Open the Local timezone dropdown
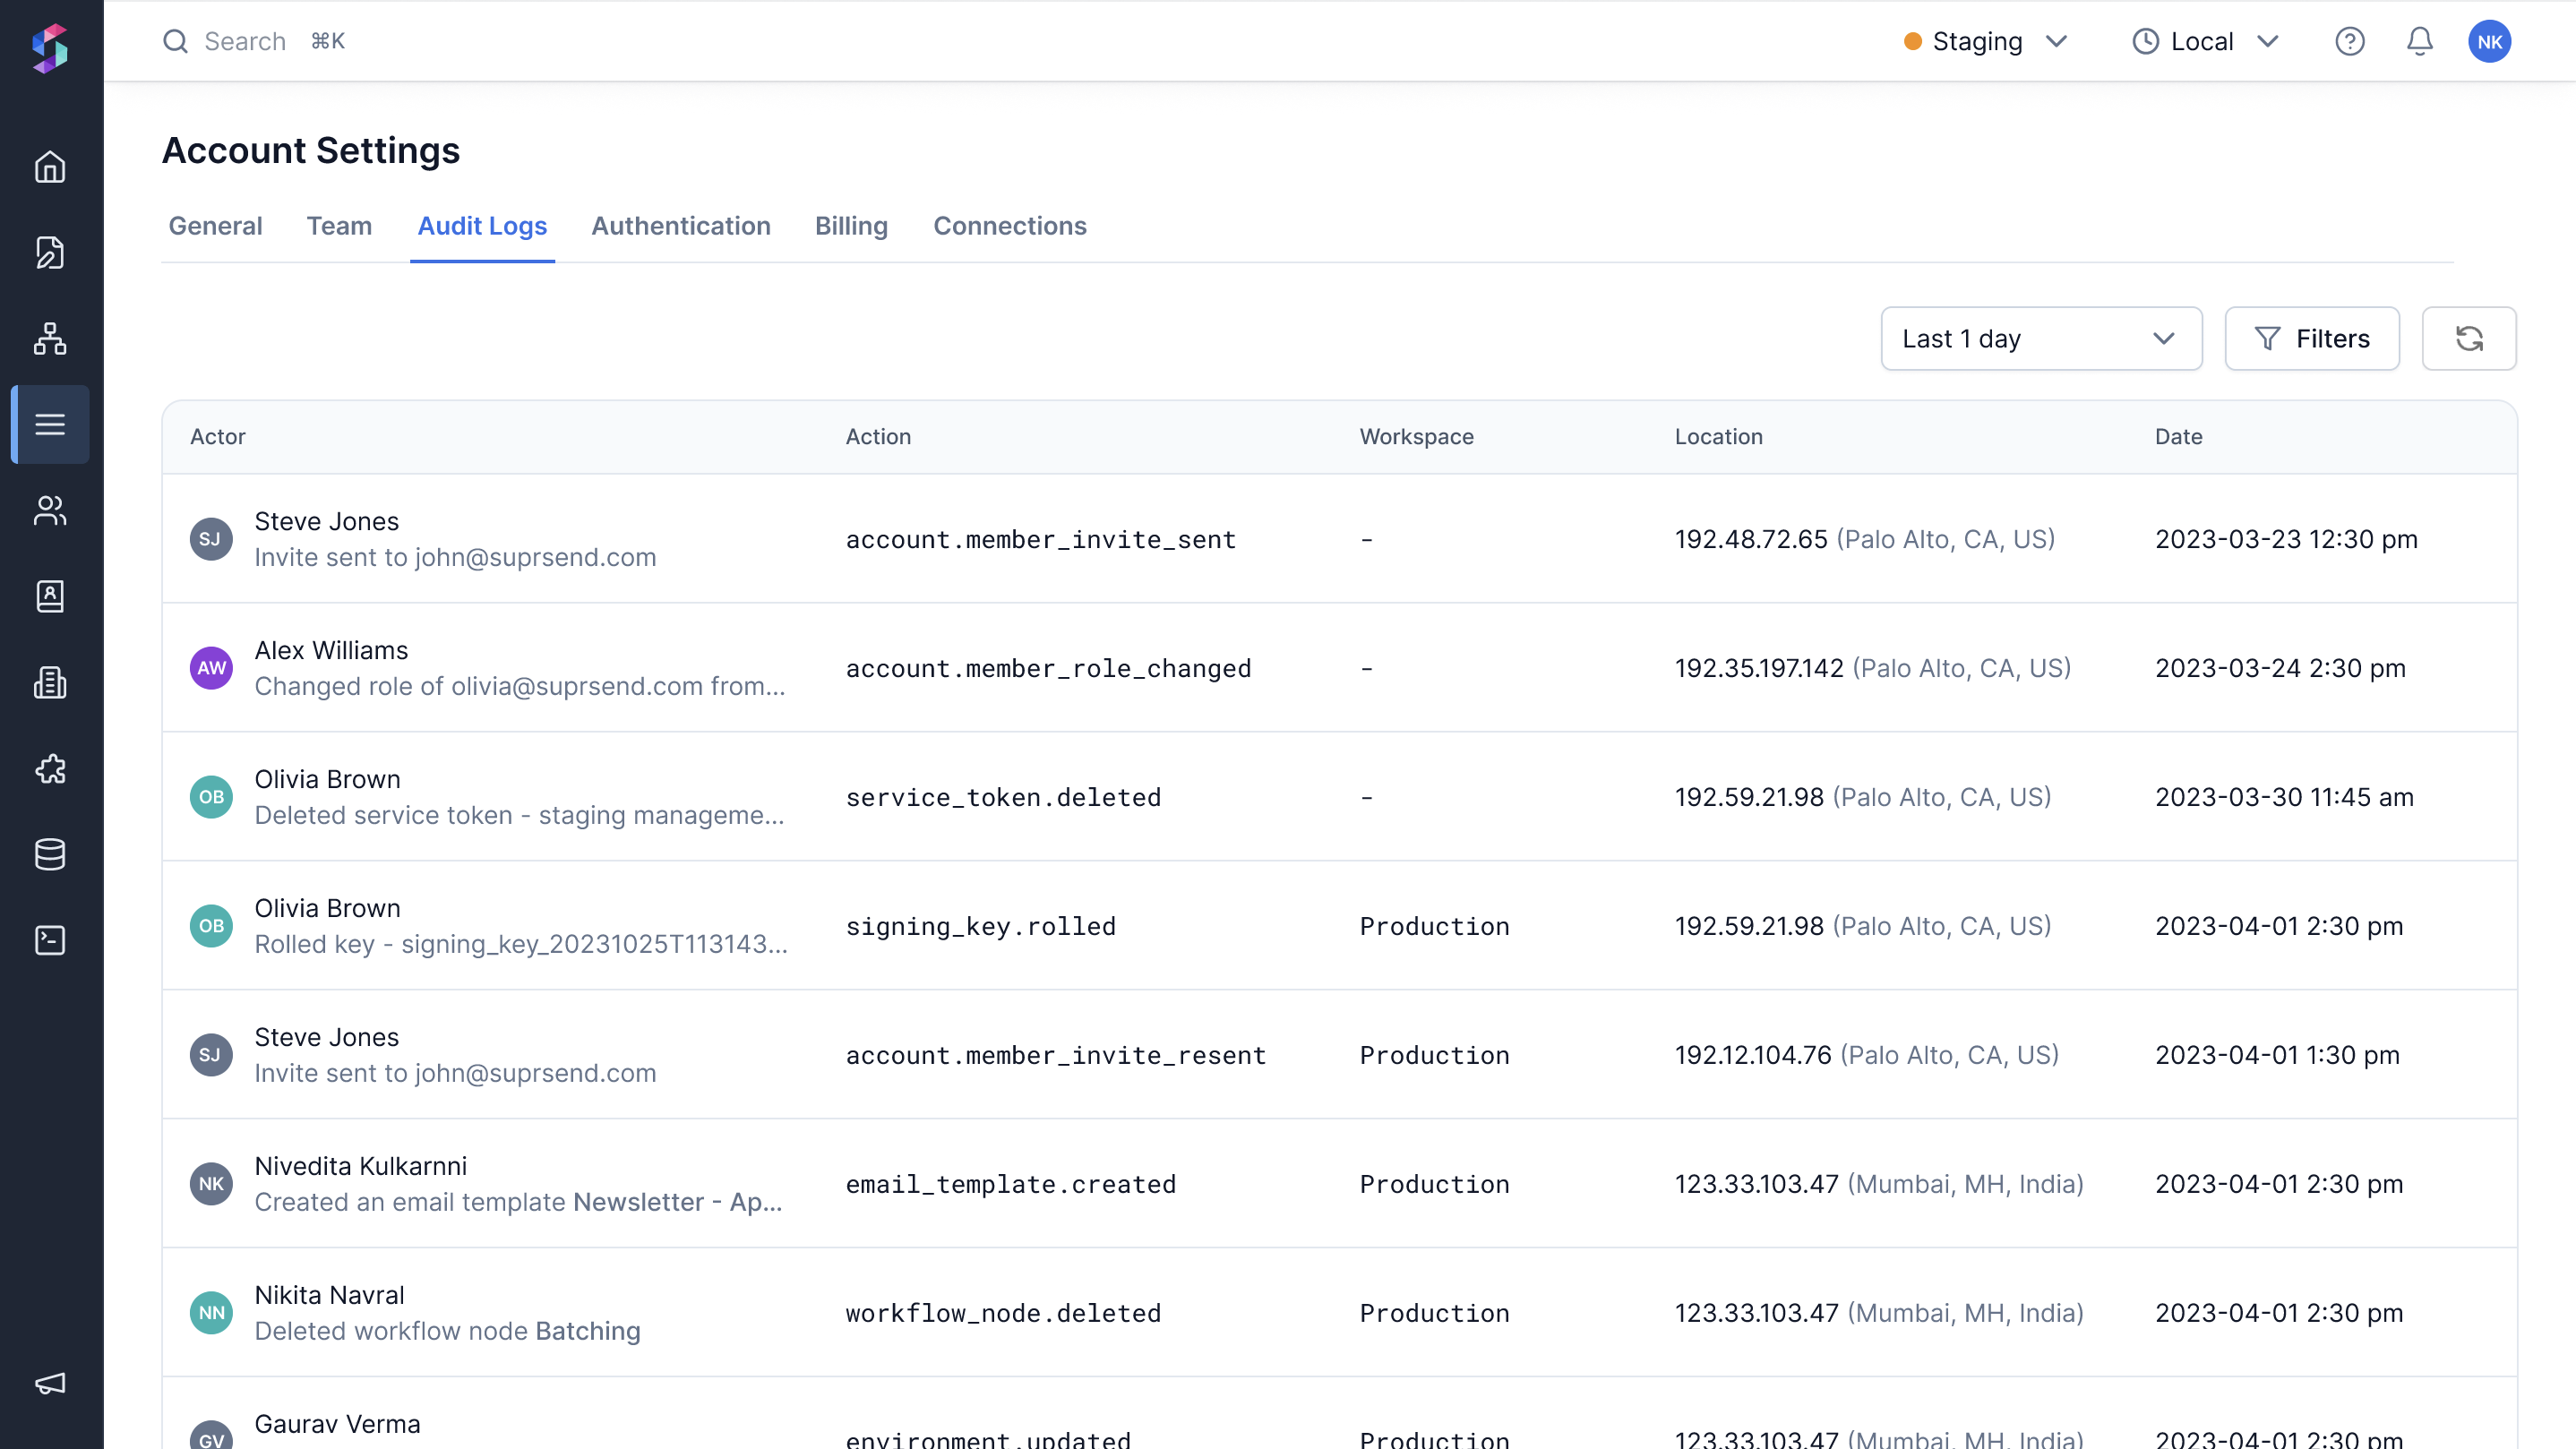The width and height of the screenshot is (2576, 1449). pyautogui.click(x=2204, y=41)
